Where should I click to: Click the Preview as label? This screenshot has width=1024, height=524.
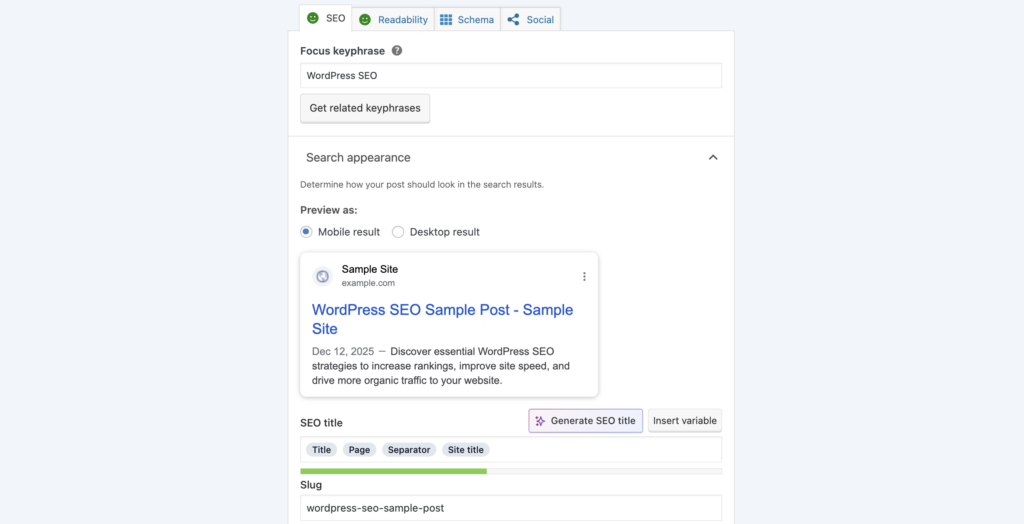point(328,210)
